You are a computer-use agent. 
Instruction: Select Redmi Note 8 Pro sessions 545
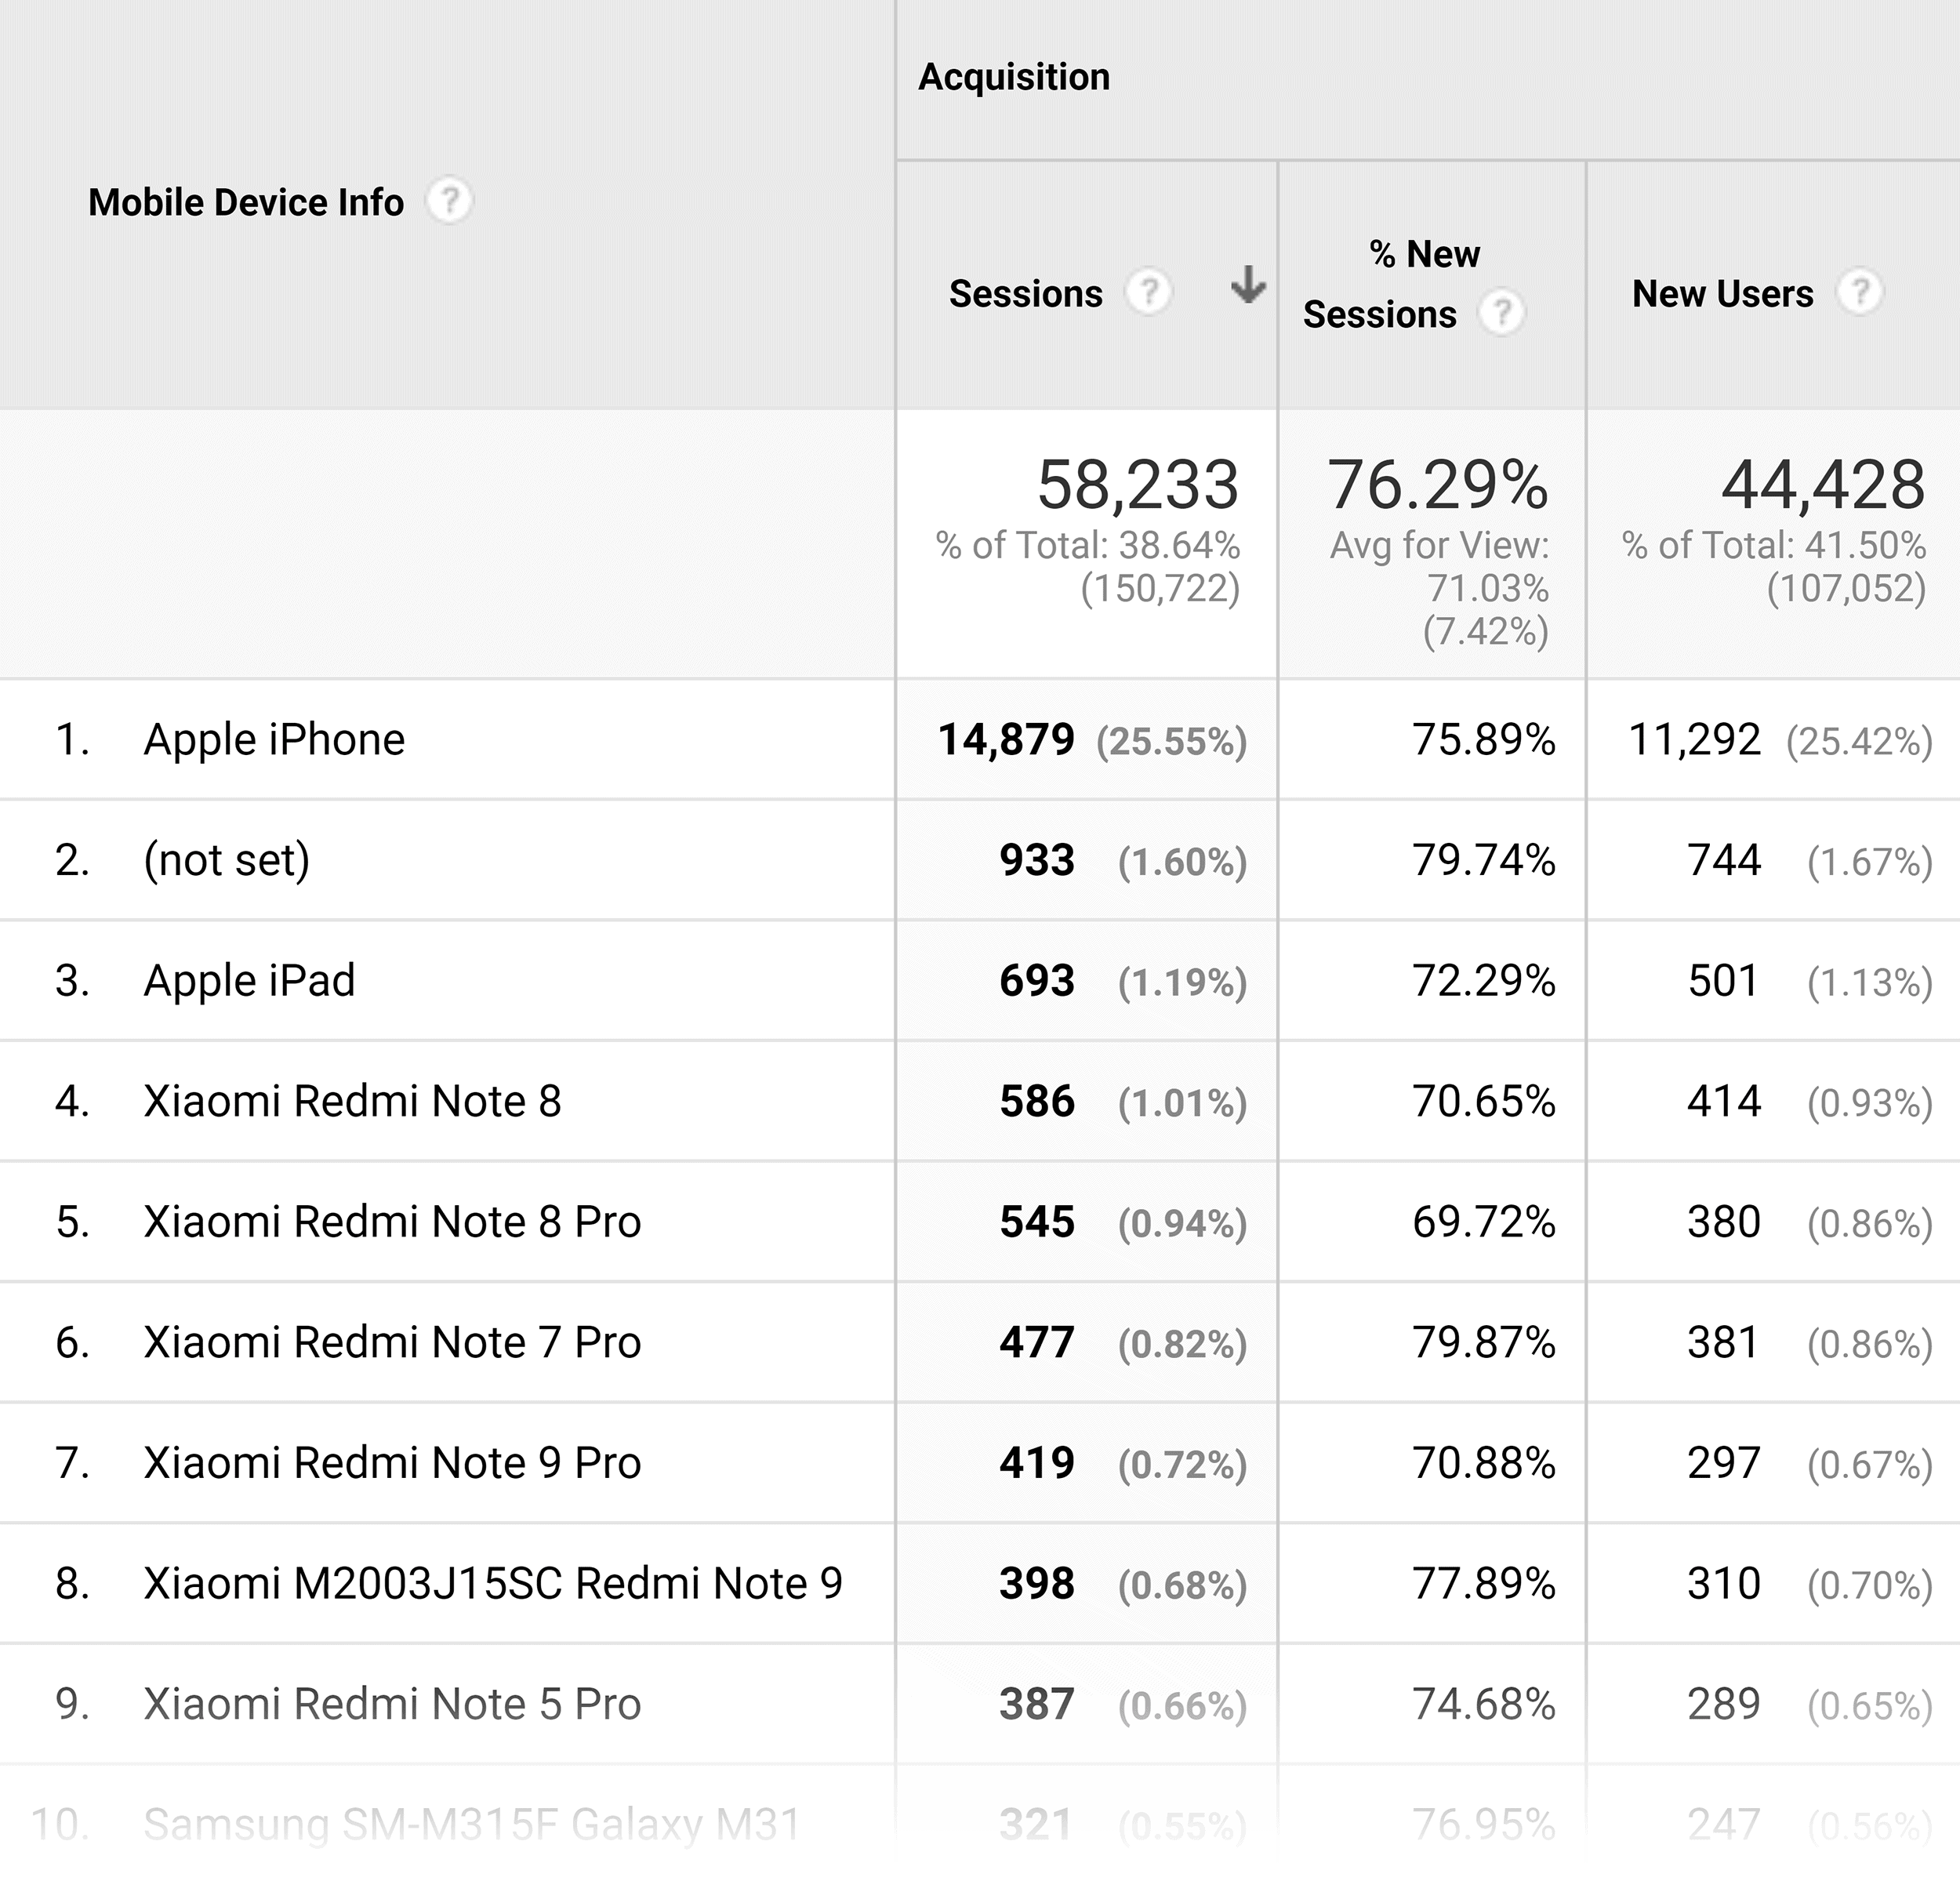pyautogui.click(x=1037, y=1222)
